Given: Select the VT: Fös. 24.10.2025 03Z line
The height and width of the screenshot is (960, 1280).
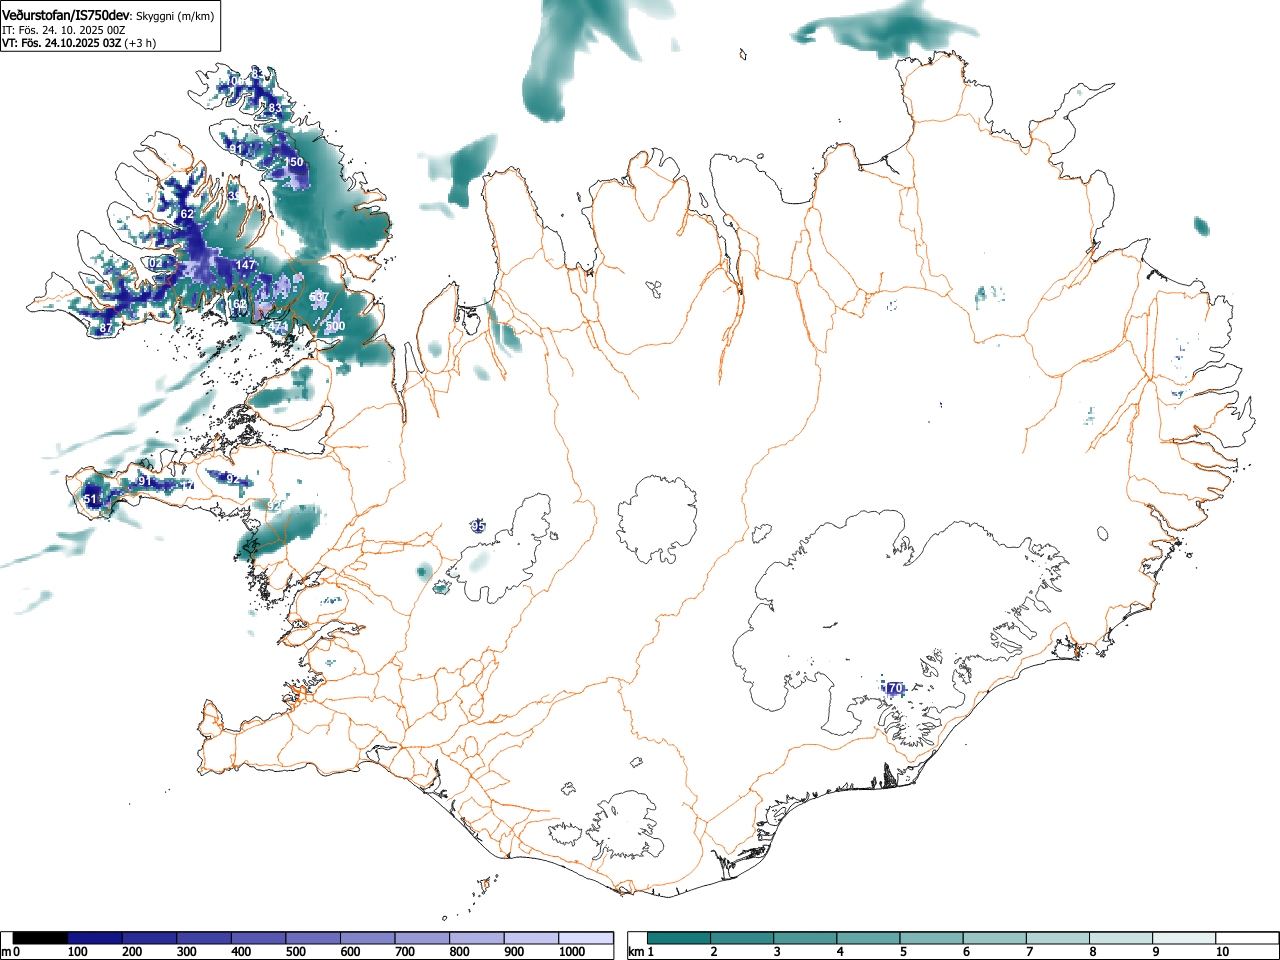Looking at the screenshot, I should 61,43.
